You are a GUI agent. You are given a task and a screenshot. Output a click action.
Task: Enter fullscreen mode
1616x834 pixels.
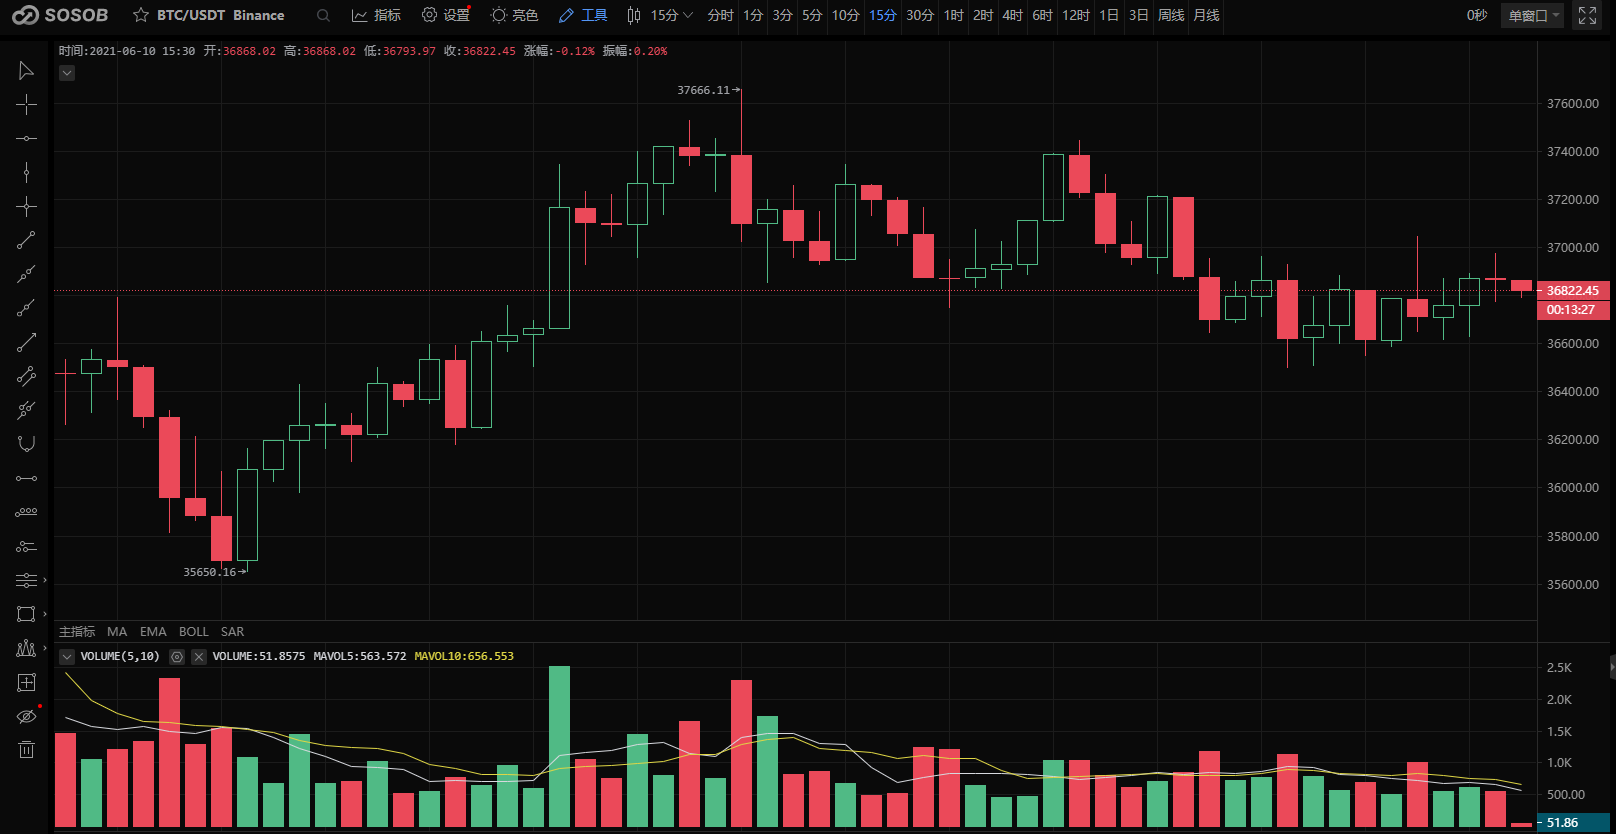tap(1587, 15)
